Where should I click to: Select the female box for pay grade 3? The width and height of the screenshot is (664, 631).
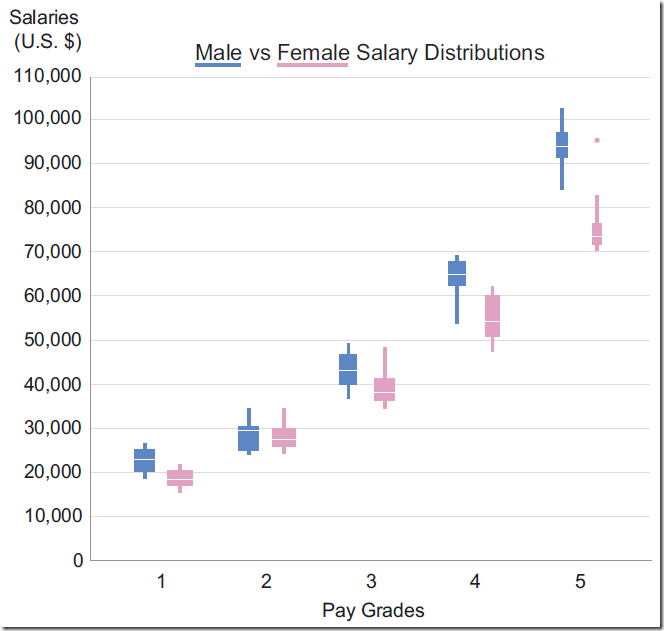coord(385,389)
